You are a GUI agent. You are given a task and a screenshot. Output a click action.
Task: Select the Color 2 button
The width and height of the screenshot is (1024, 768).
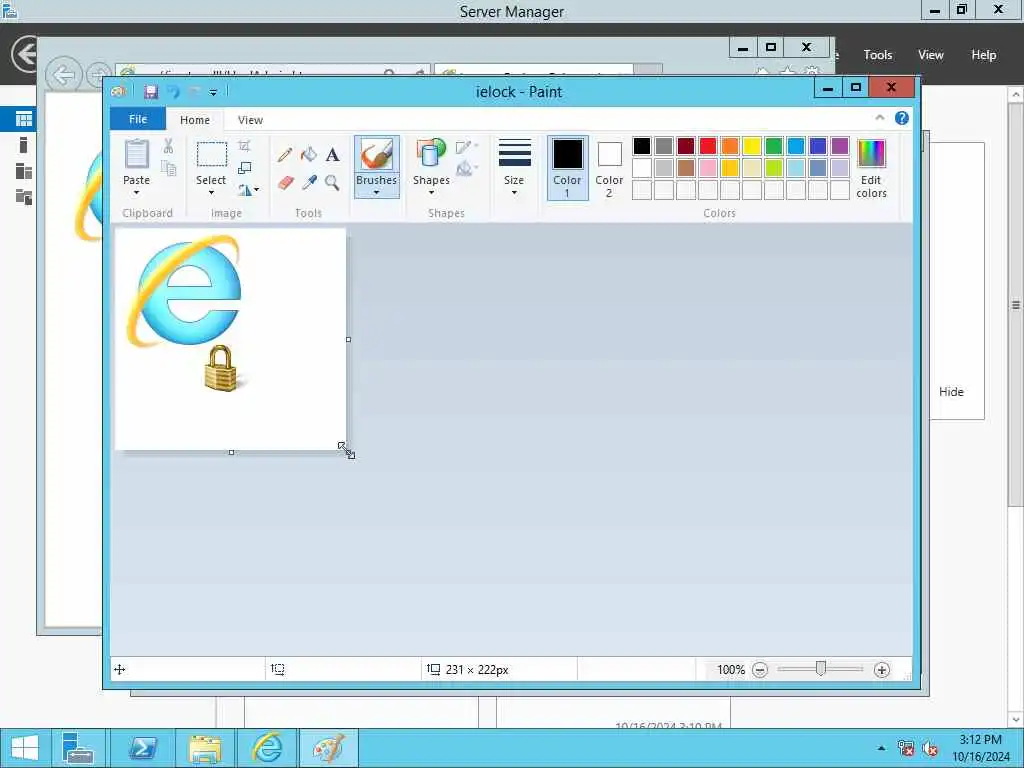tap(609, 168)
